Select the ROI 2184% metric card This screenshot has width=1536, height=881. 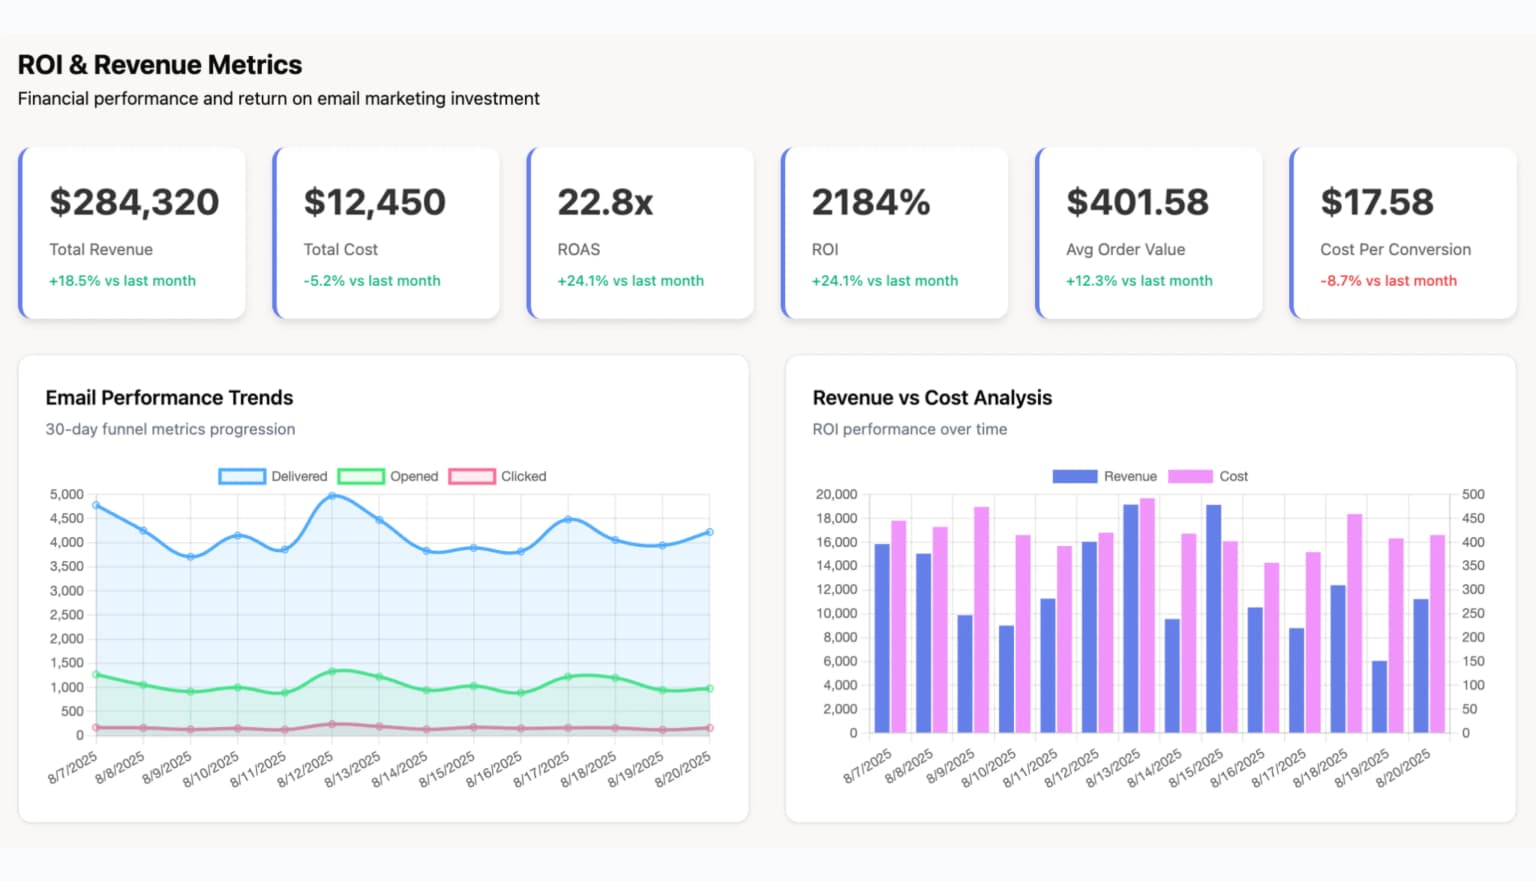click(895, 233)
